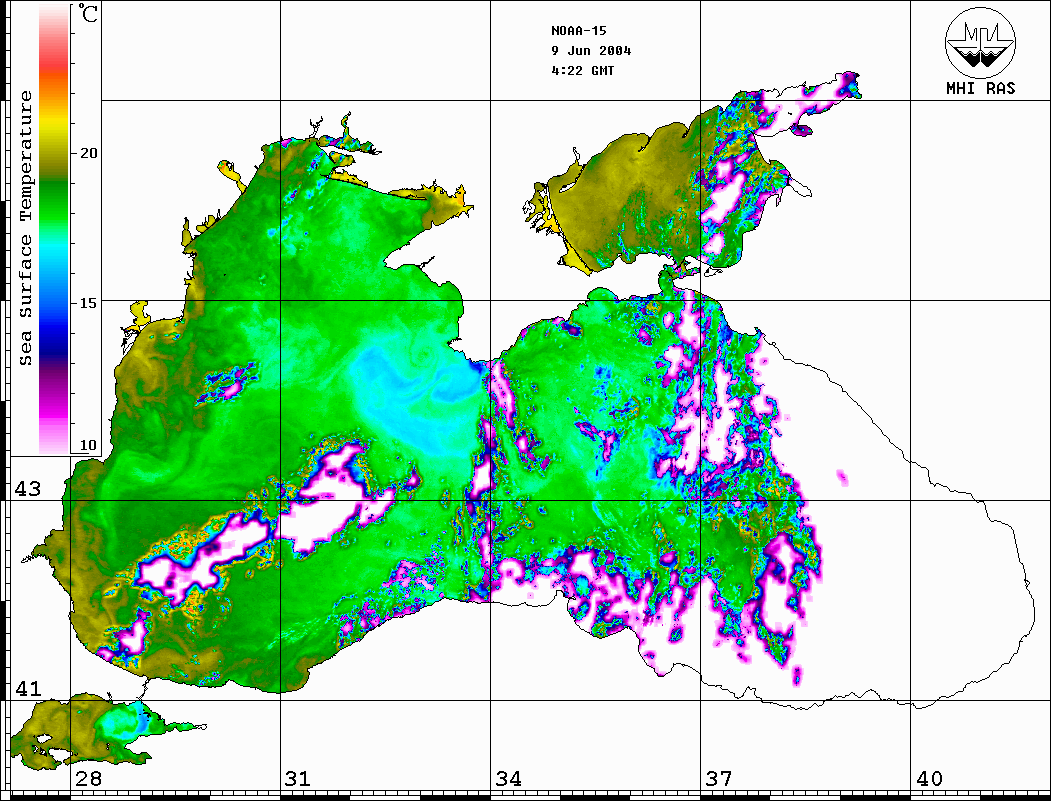Viewport: 1051px width, 801px height.
Task: Click longitude label 34
Action: coord(509,779)
